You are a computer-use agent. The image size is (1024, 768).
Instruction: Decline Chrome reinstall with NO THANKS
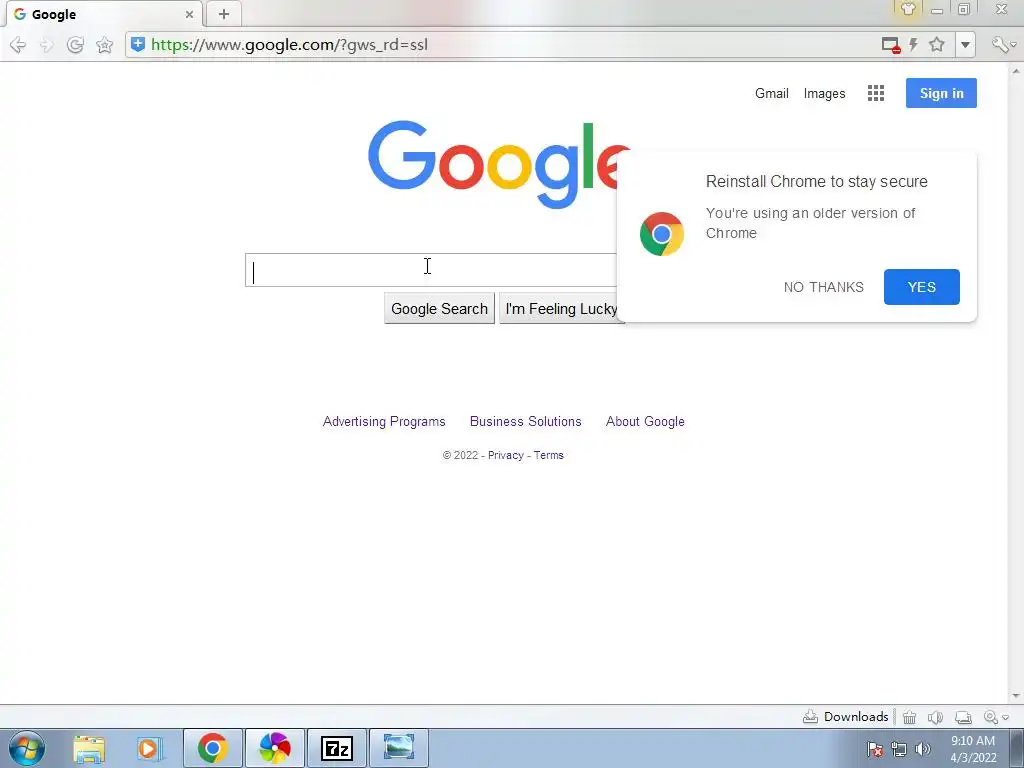click(824, 287)
